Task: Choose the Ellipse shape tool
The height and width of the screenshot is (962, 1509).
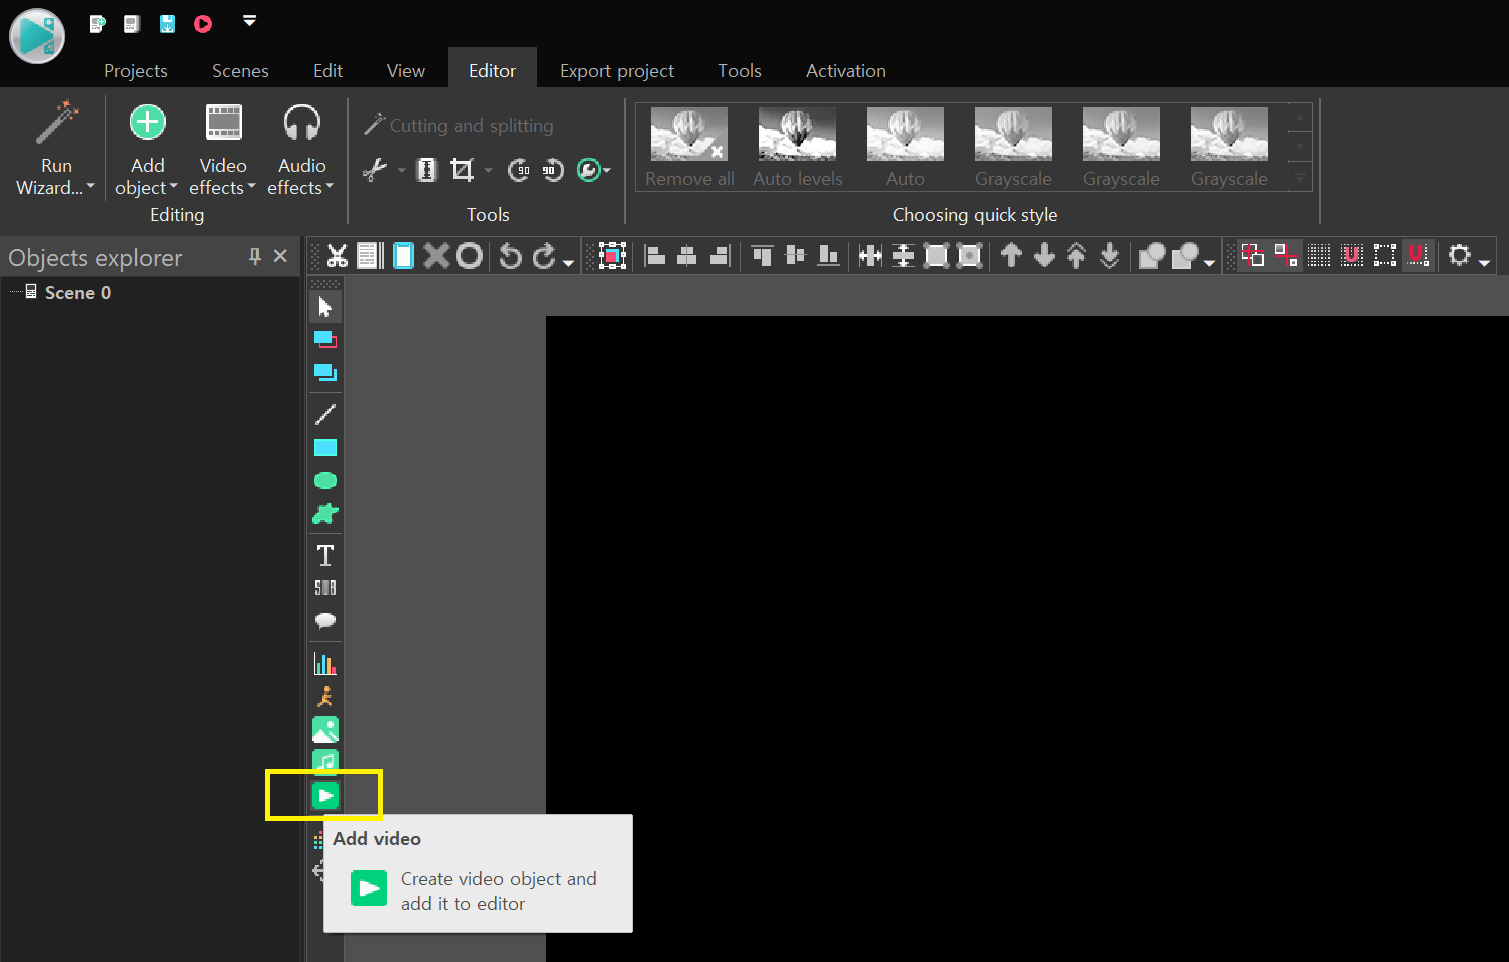Action: [325, 481]
